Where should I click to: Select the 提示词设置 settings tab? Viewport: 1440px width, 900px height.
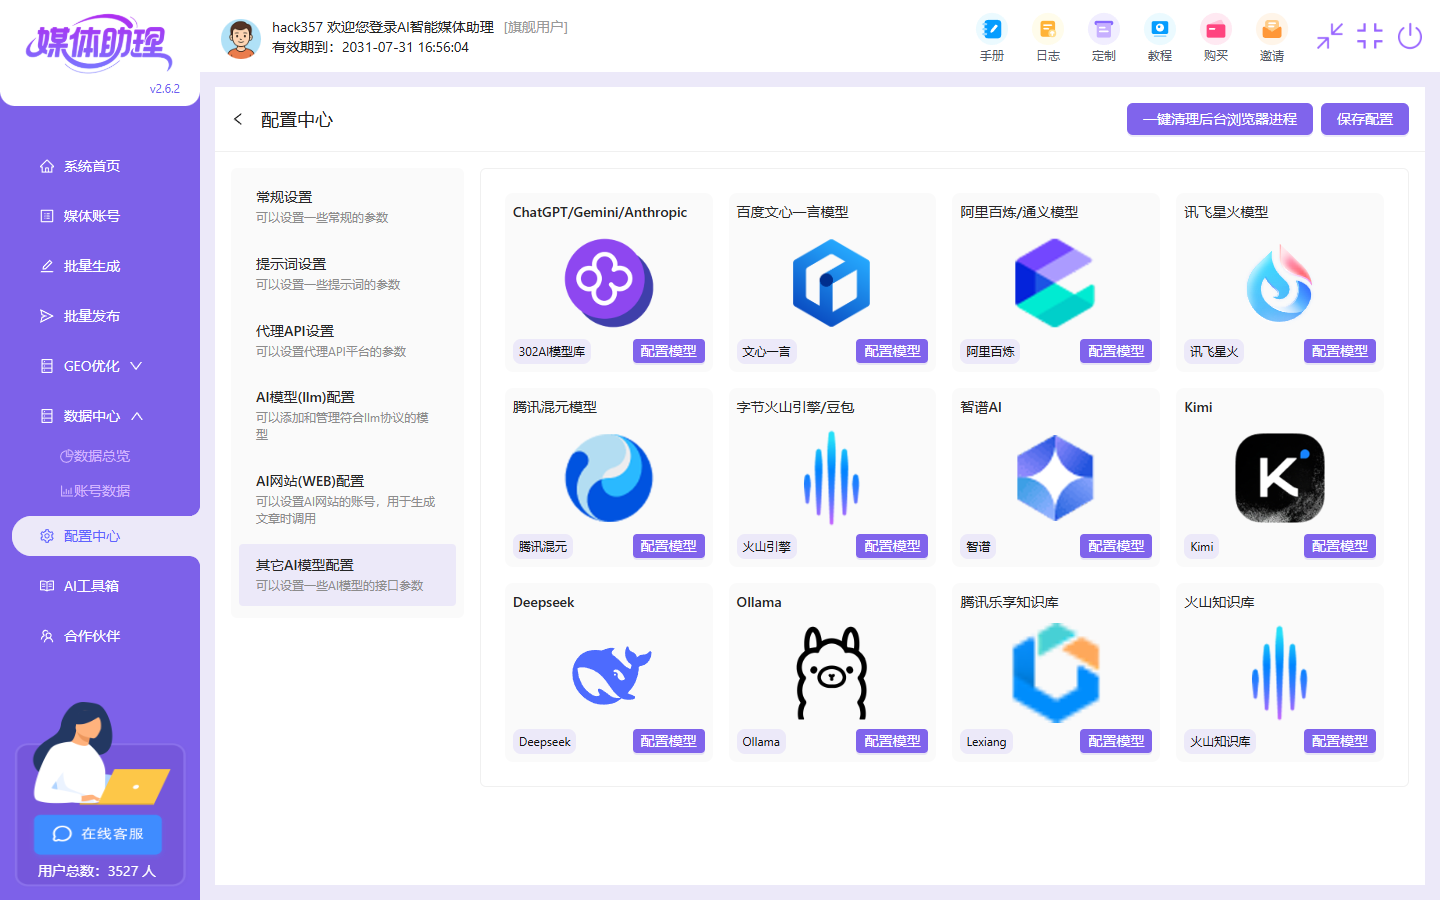click(347, 274)
